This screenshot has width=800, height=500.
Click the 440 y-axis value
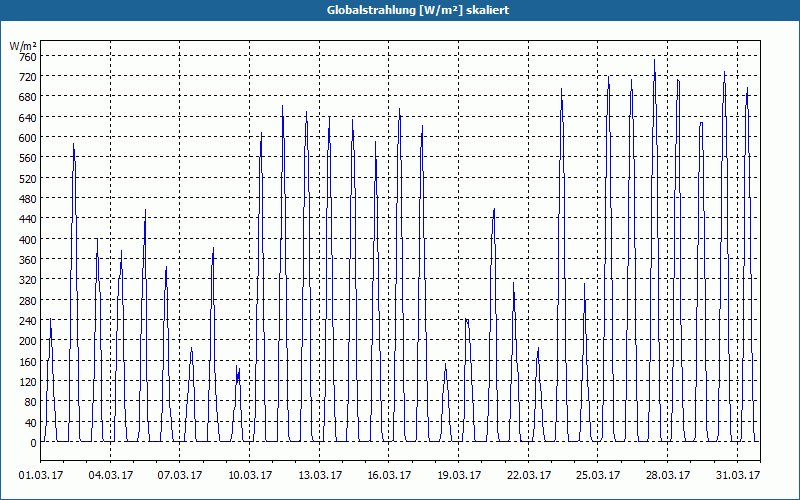click(28, 219)
